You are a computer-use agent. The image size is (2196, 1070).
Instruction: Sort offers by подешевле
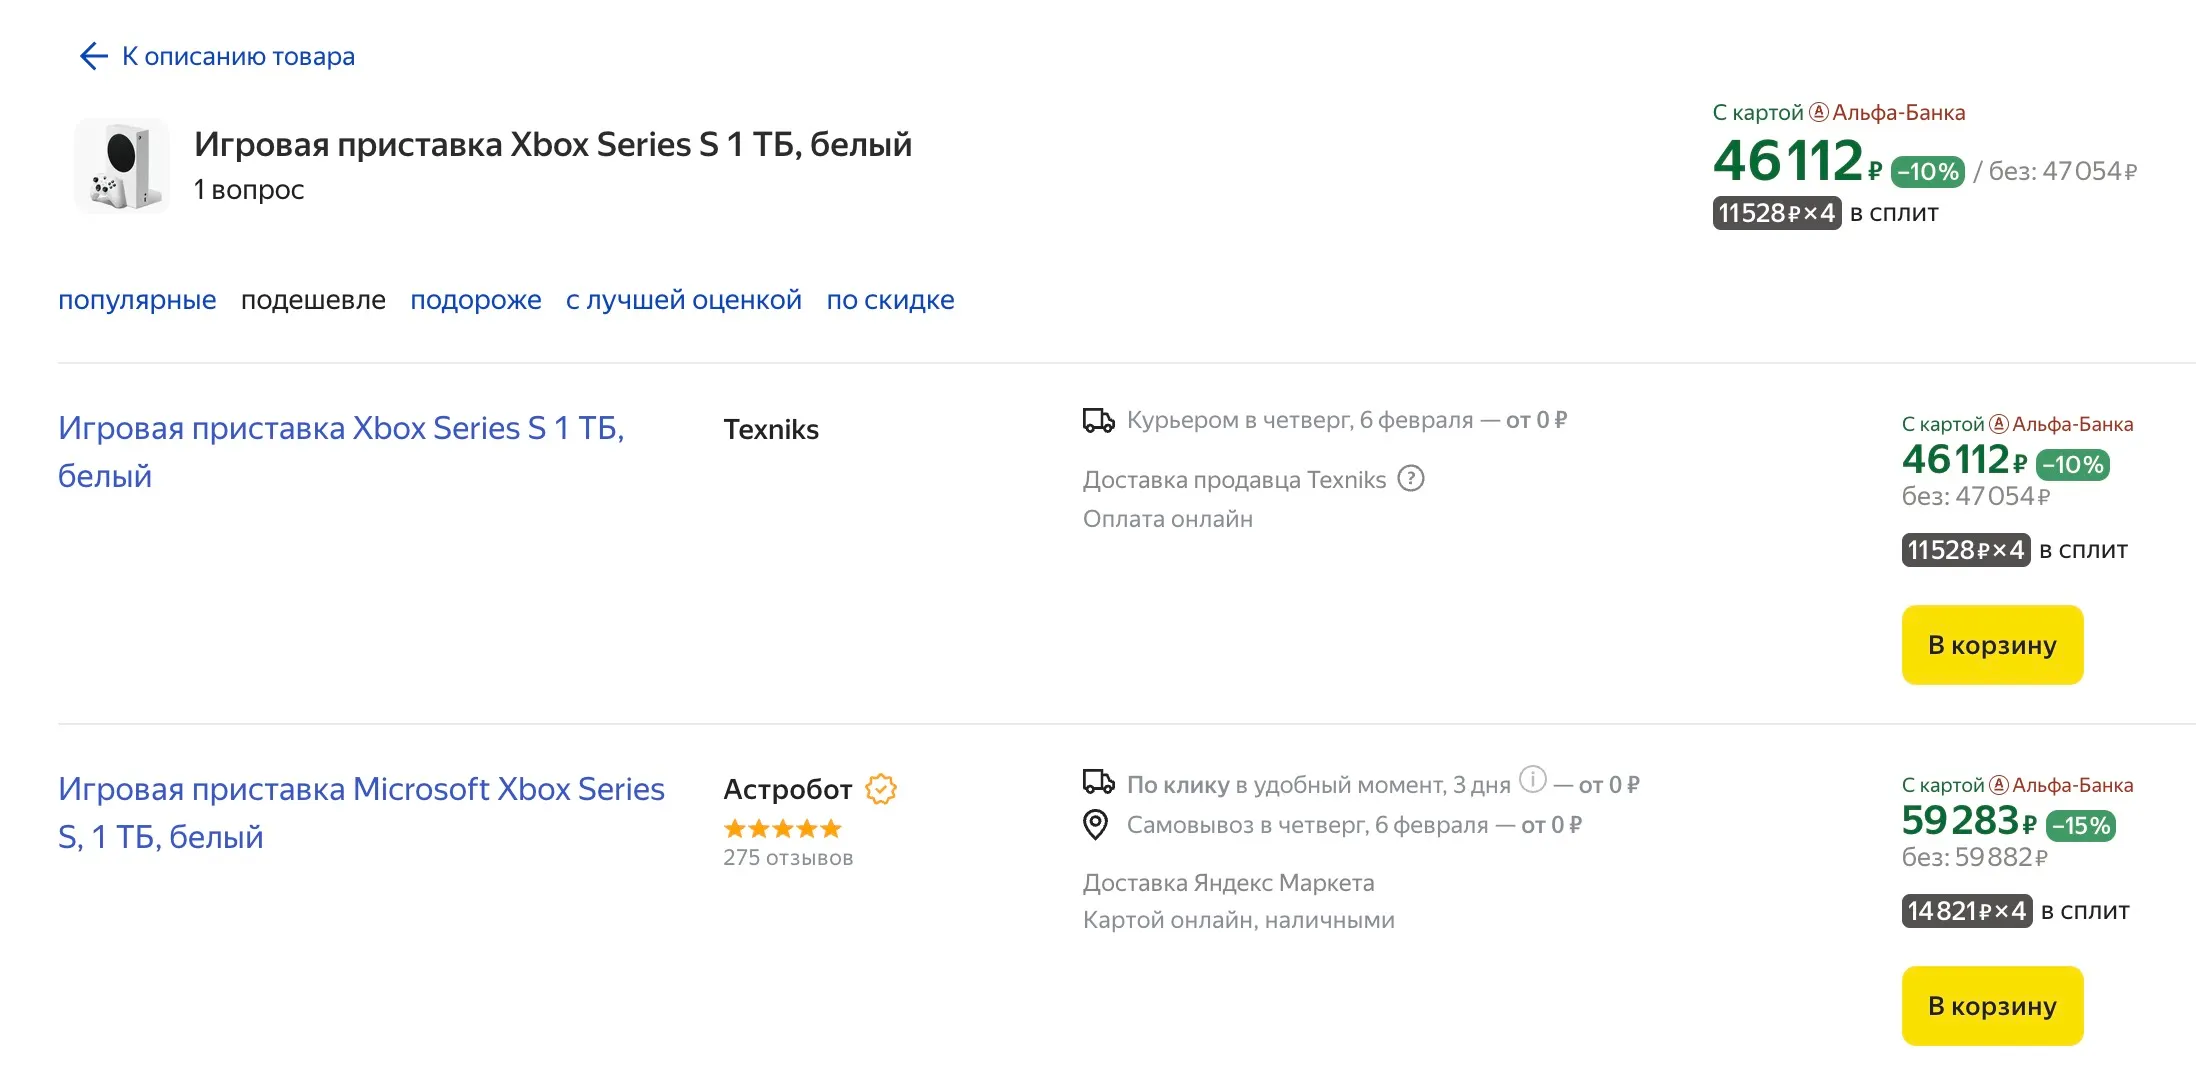click(x=313, y=300)
